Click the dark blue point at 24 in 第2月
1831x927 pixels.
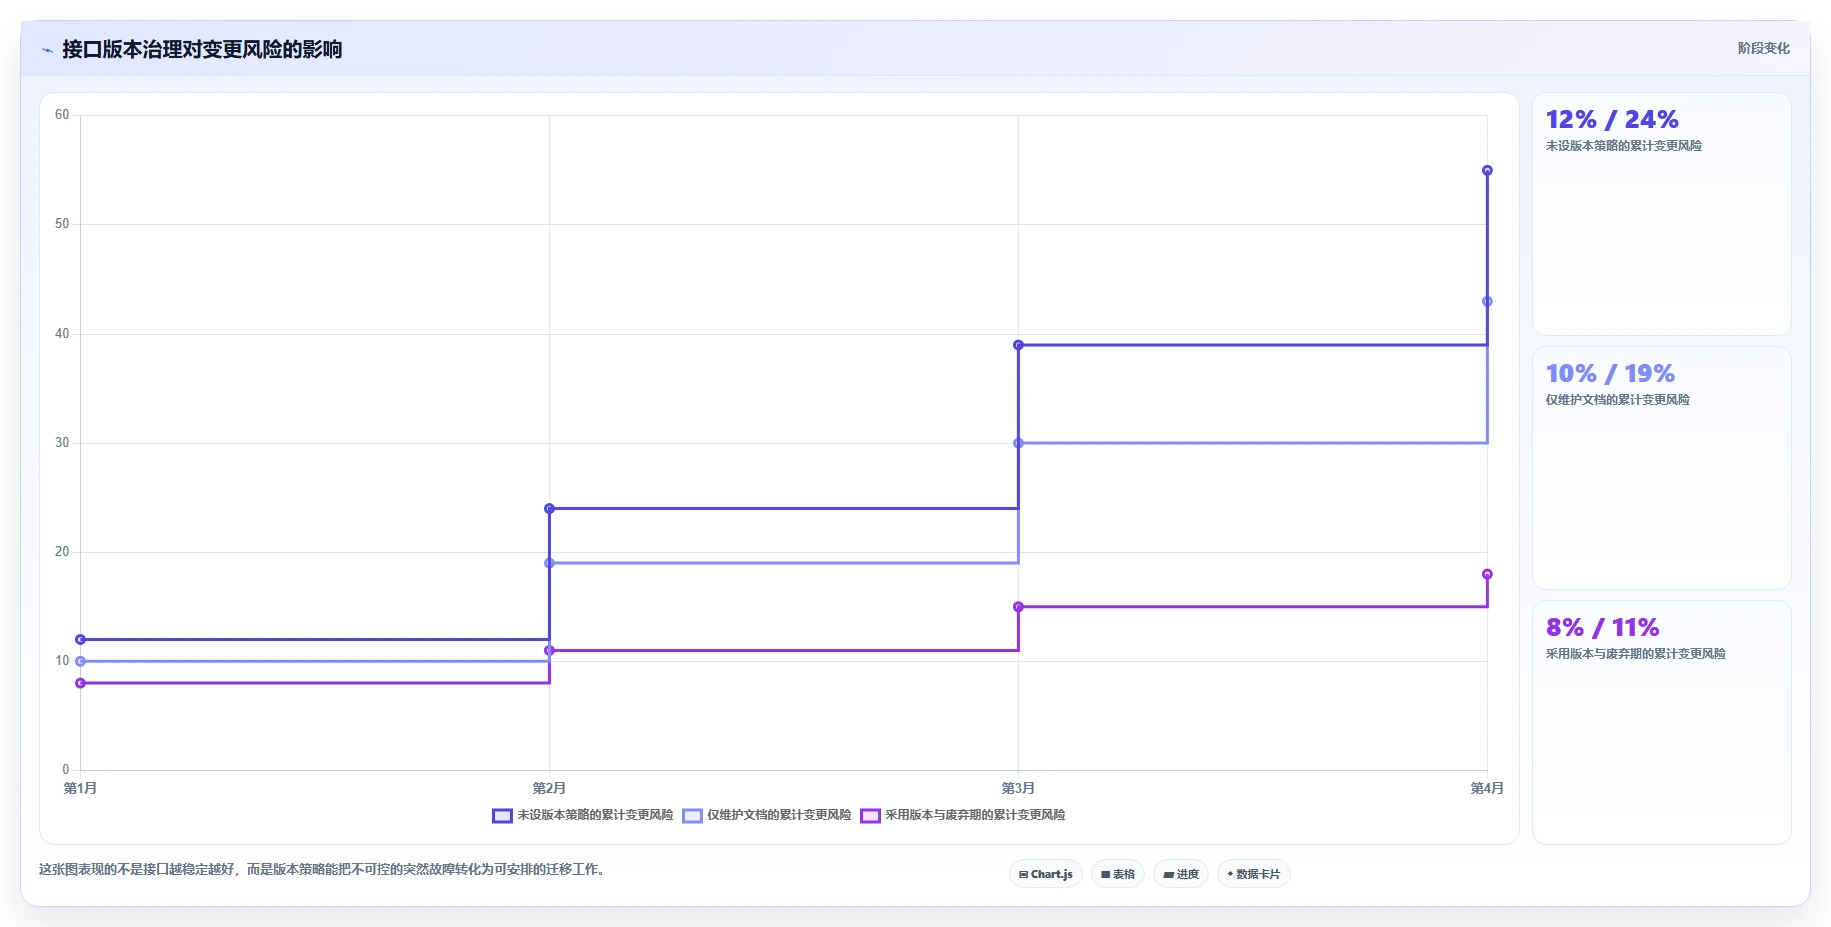(x=549, y=509)
